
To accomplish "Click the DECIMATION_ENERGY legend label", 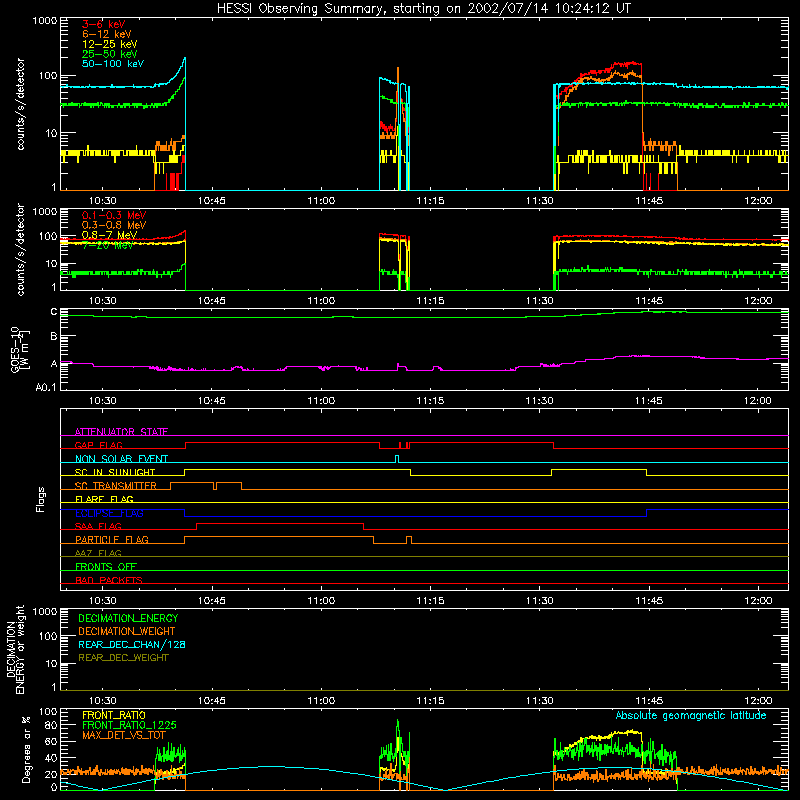I will [128, 618].
